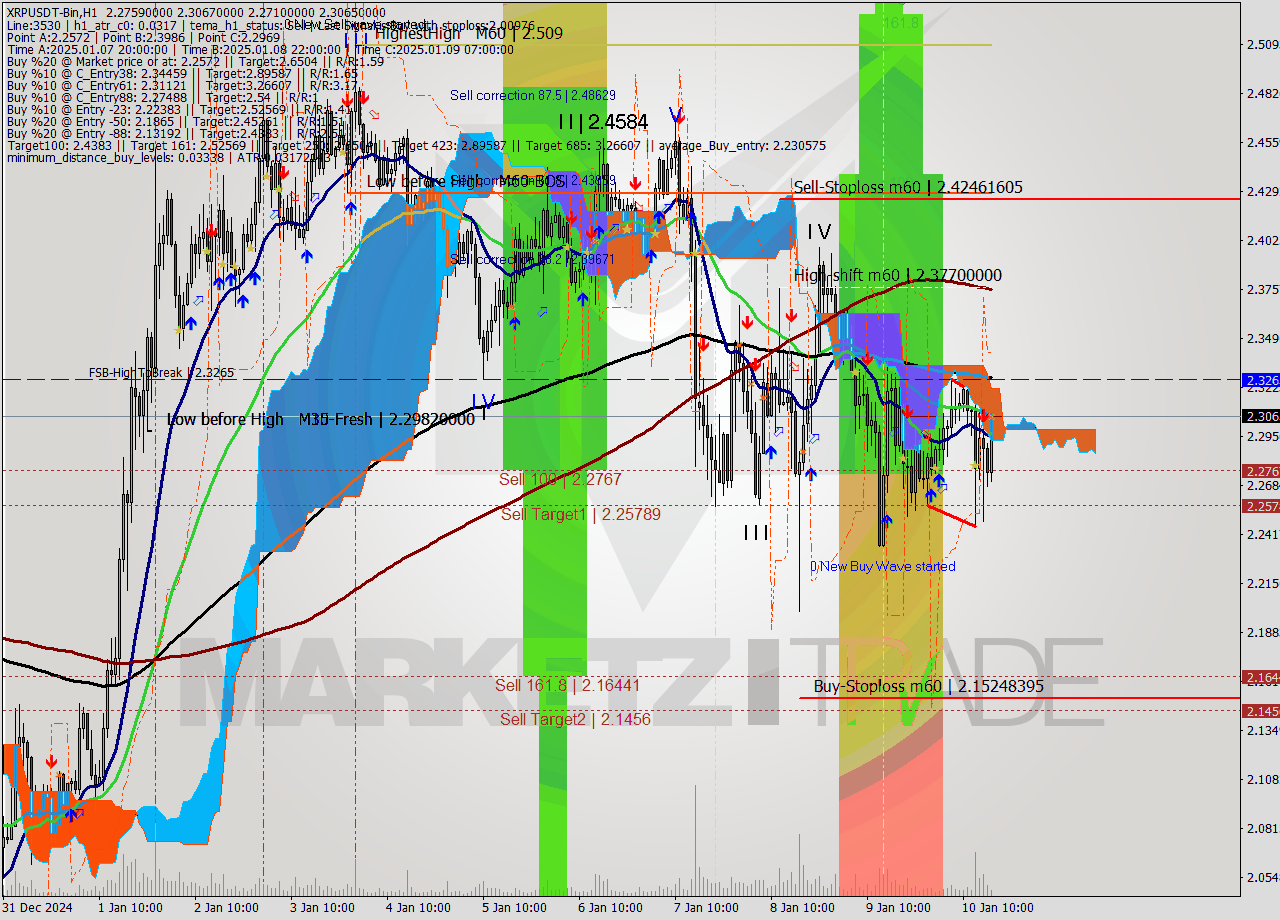Select the Sell 161.8 | 2.16441 label

coord(567,685)
